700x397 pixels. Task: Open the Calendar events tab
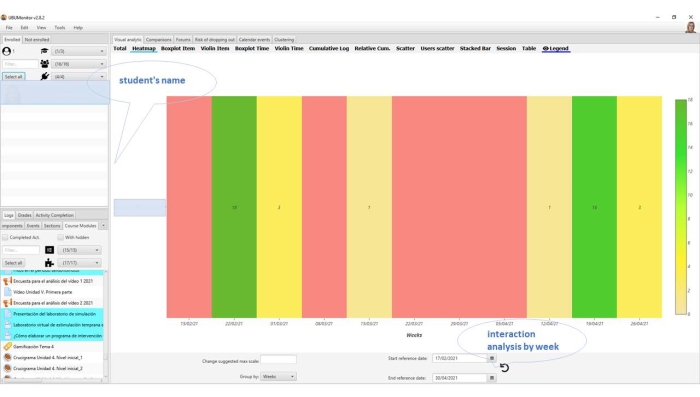click(x=254, y=40)
